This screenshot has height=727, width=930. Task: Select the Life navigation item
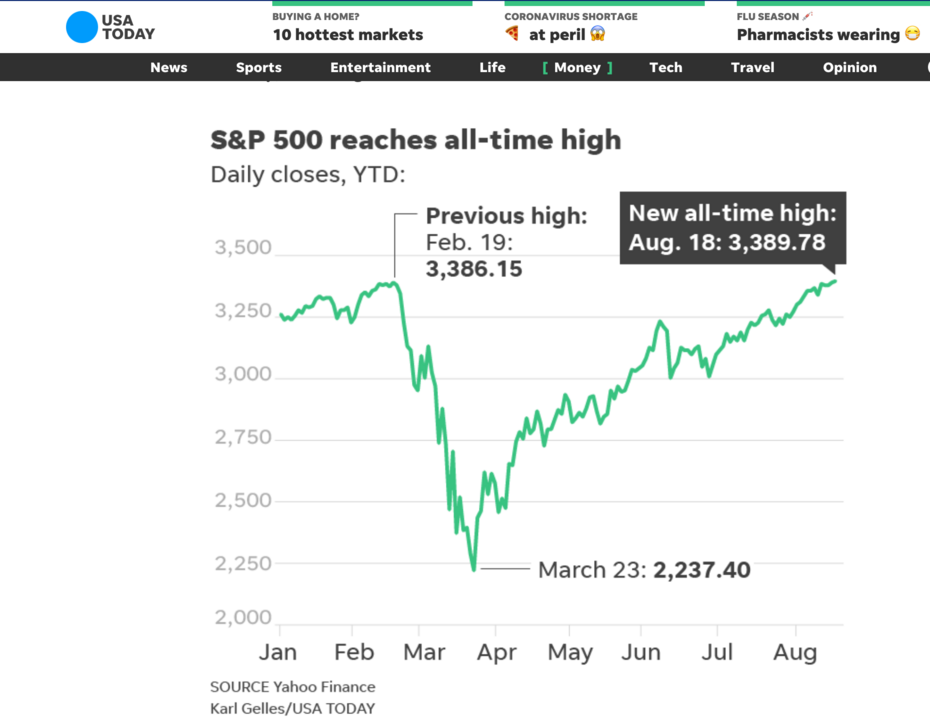click(x=492, y=67)
